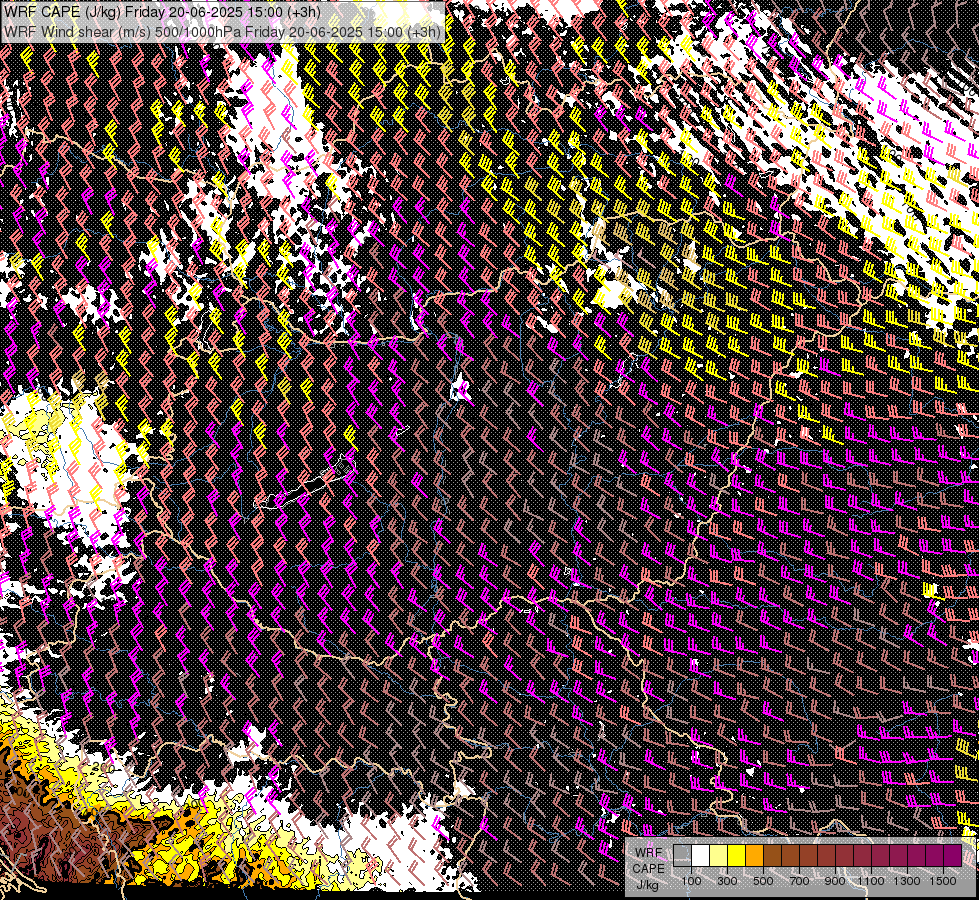Click the 1500 value on legend
This screenshot has width=979, height=900.
(x=943, y=881)
